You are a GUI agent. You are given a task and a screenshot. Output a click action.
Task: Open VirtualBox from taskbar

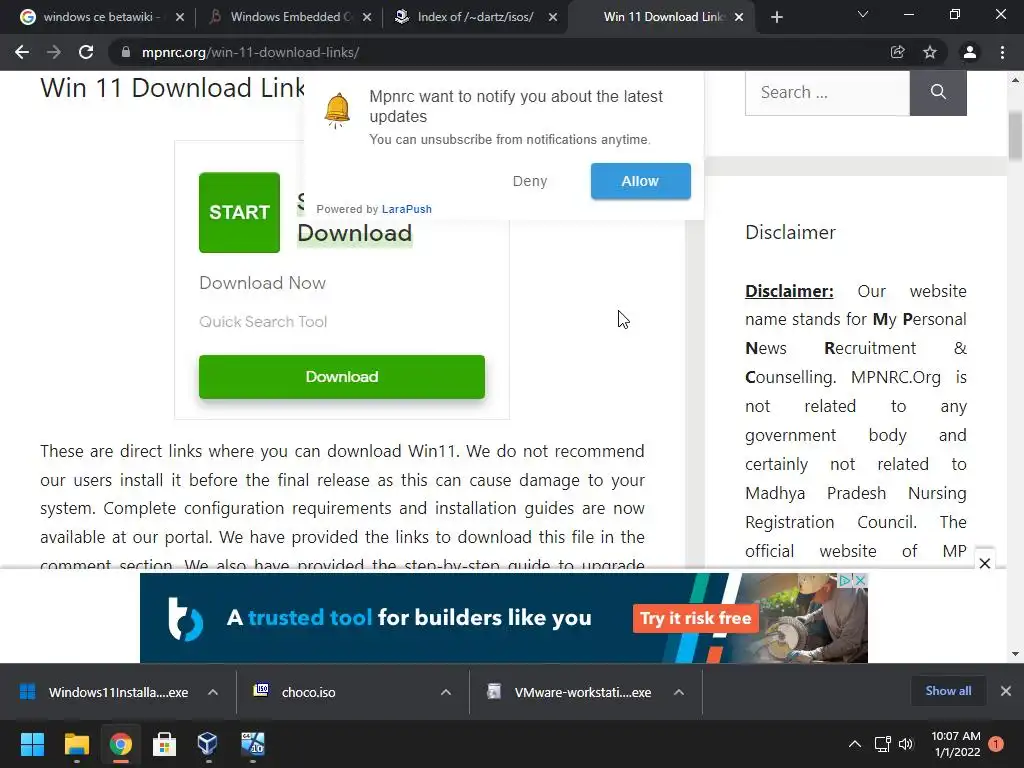click(208, 744)
